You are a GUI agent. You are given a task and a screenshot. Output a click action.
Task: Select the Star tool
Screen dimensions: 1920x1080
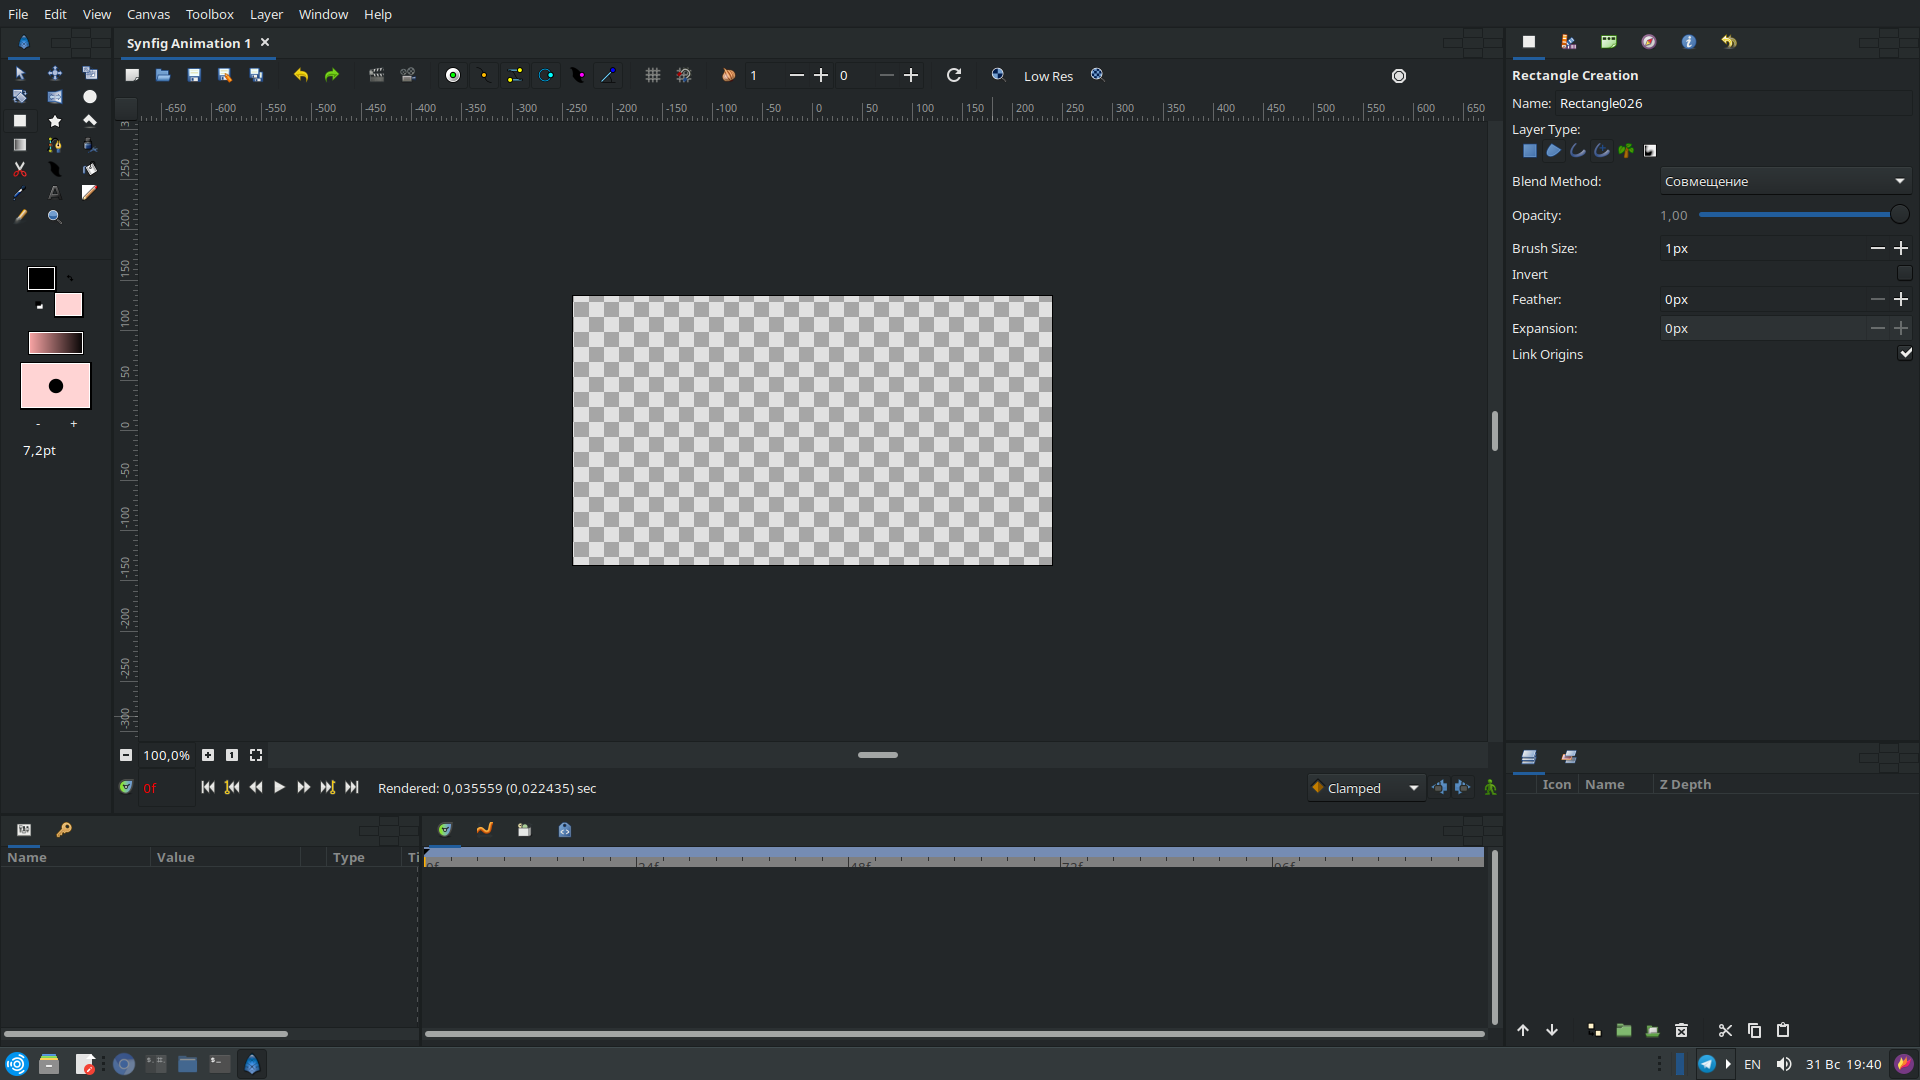click(55, 121)
